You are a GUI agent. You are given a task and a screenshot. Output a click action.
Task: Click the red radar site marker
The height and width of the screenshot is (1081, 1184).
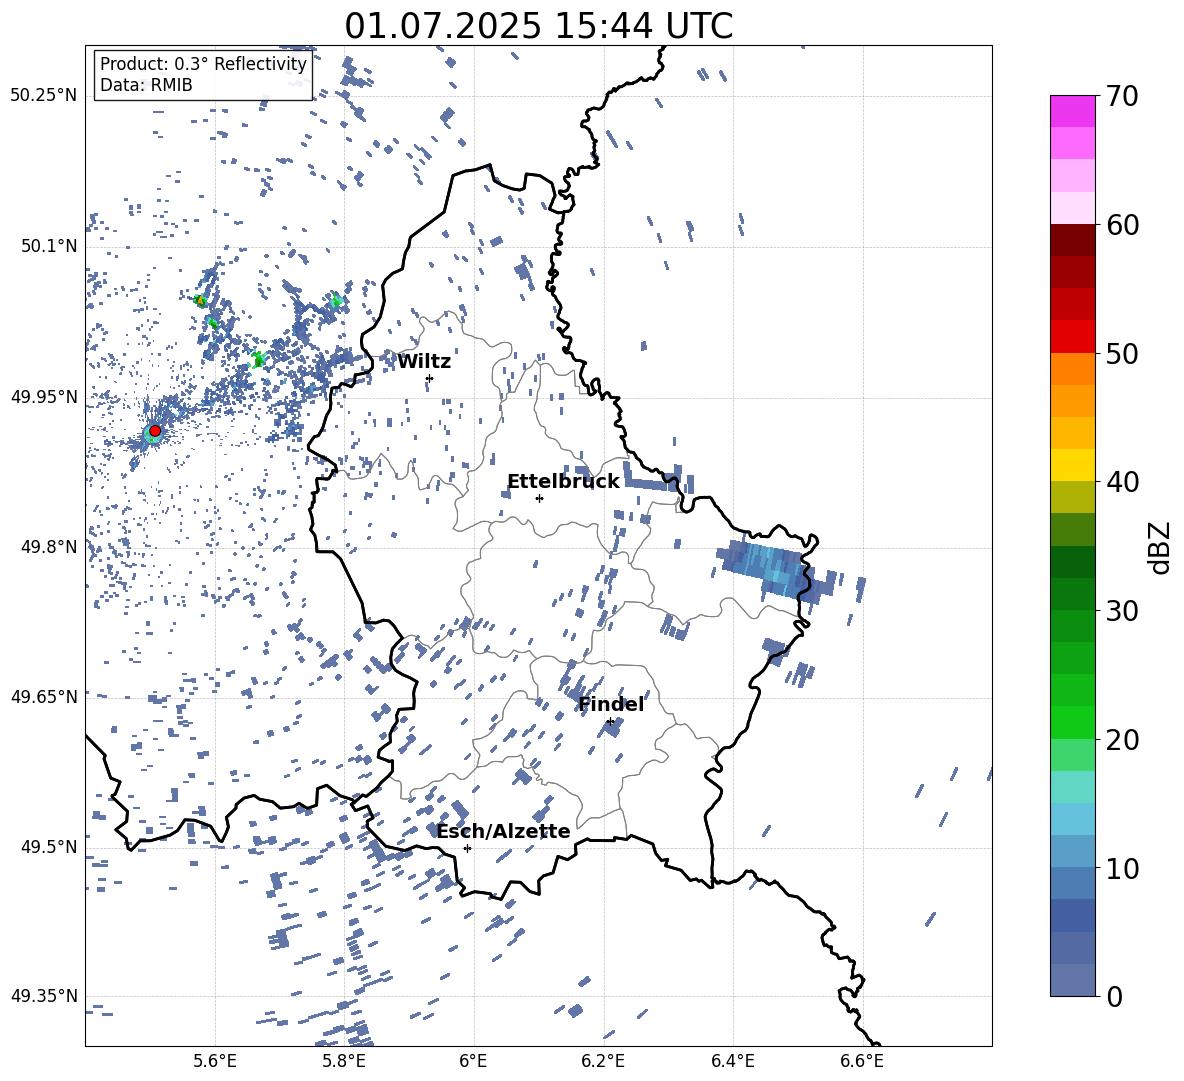[x=155, y=431]
